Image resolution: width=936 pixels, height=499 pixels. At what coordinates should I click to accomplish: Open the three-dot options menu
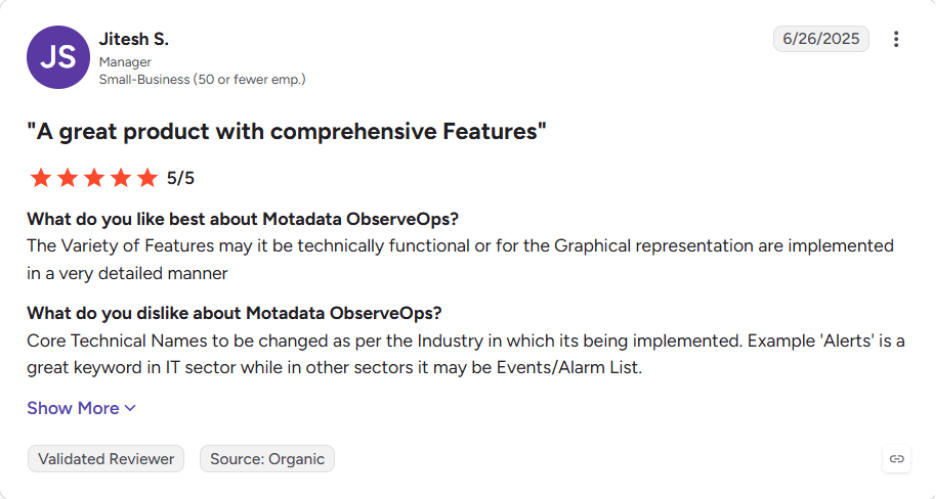point(895,39)
